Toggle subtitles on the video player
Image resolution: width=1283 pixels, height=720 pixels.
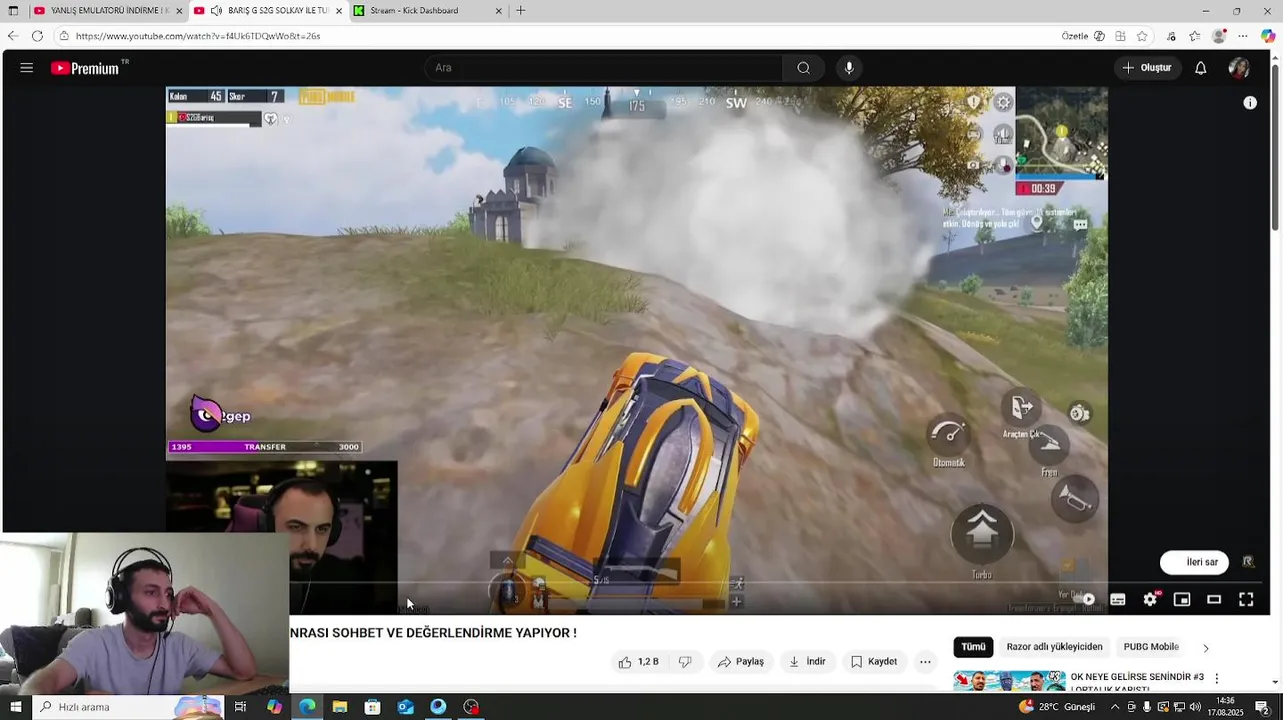point(1118,600)
